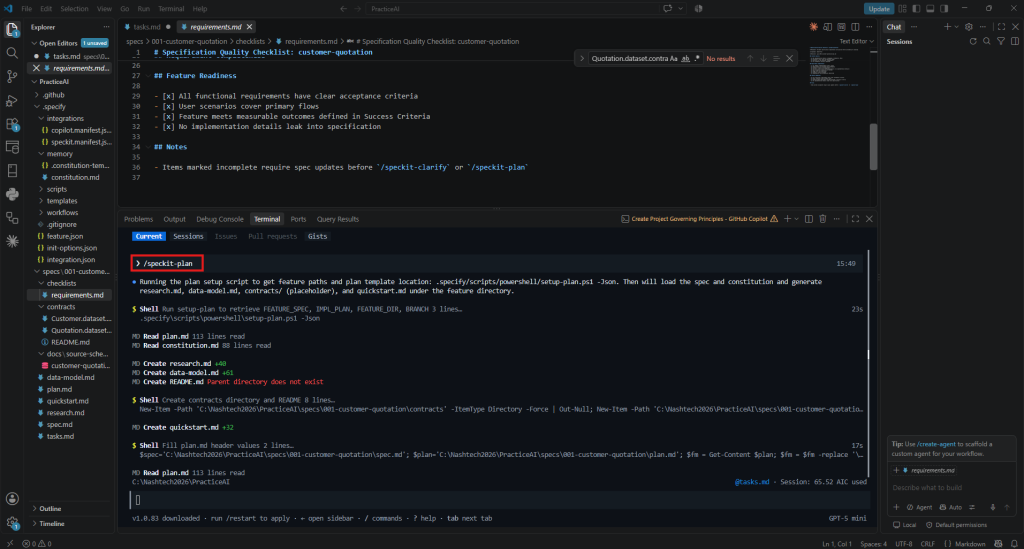Open the Python sidebar icon

tap(12, 195)
